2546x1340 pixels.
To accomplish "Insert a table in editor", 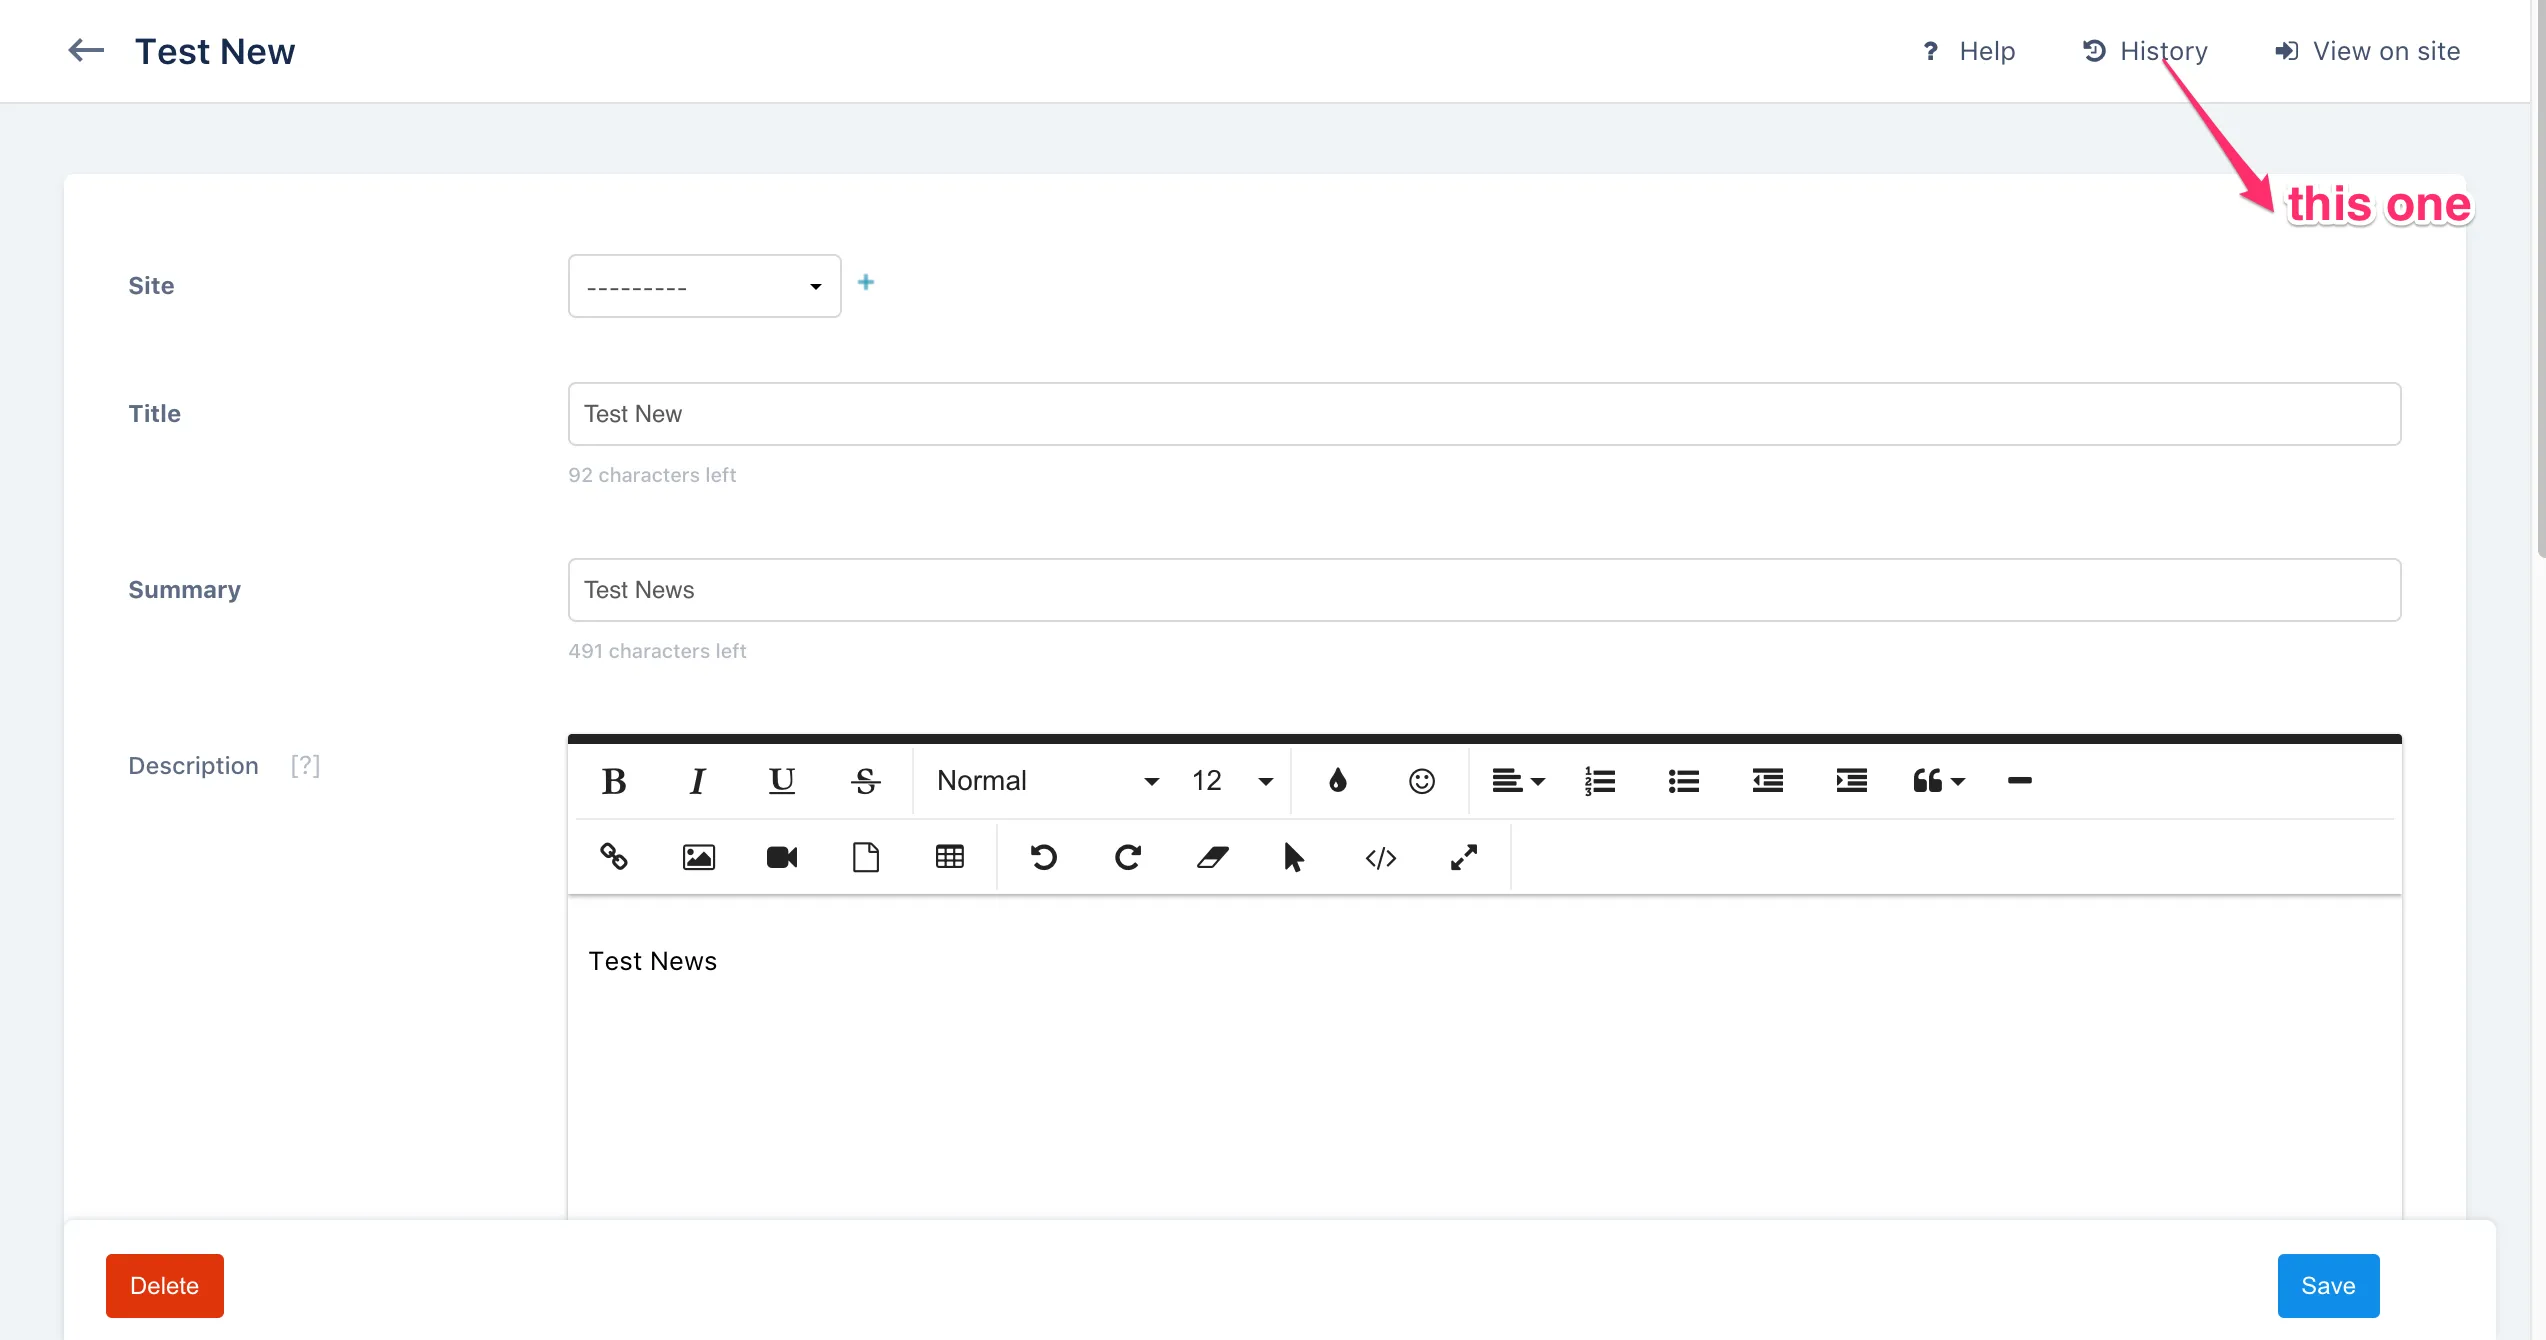I will click(949, 857).
